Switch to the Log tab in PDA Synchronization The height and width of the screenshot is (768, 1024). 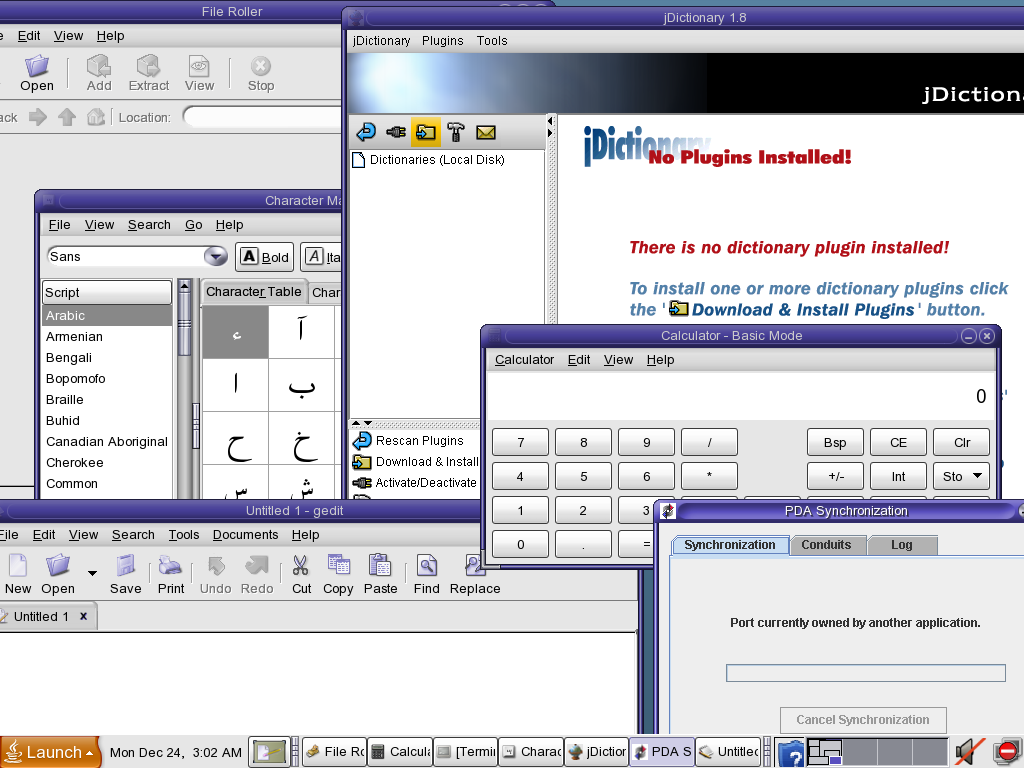tap(901, 545)
